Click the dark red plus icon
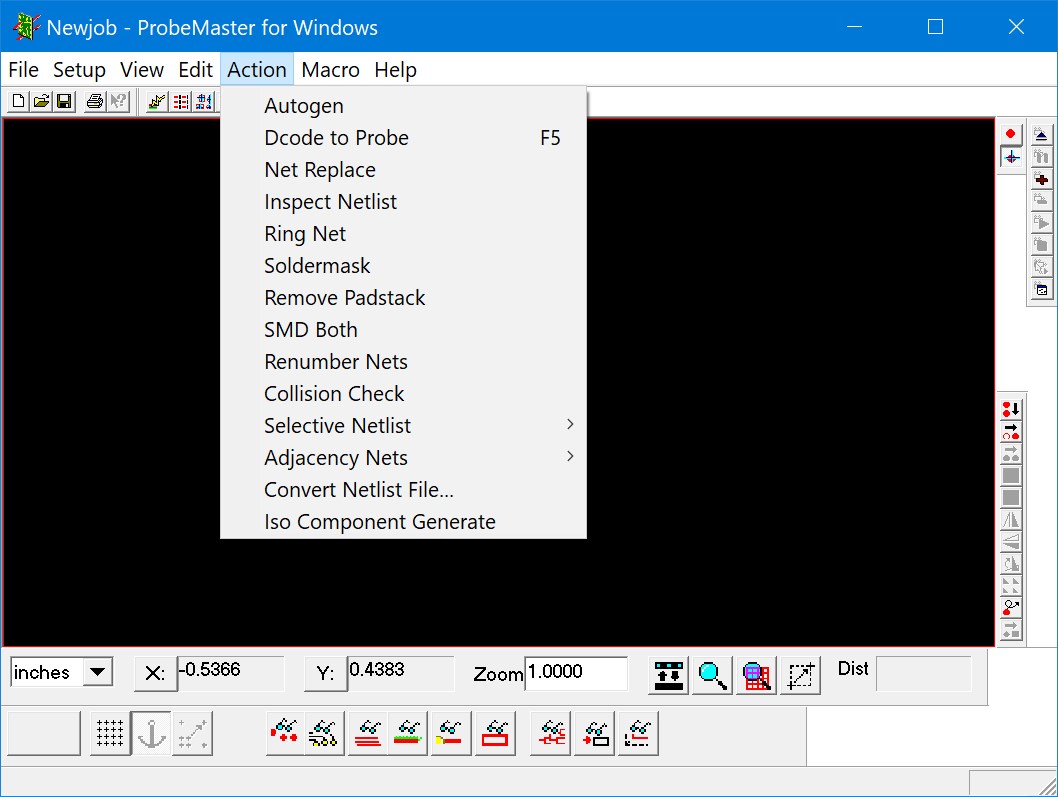Screen dimensions: 1058x797 tap(1041, 179)
